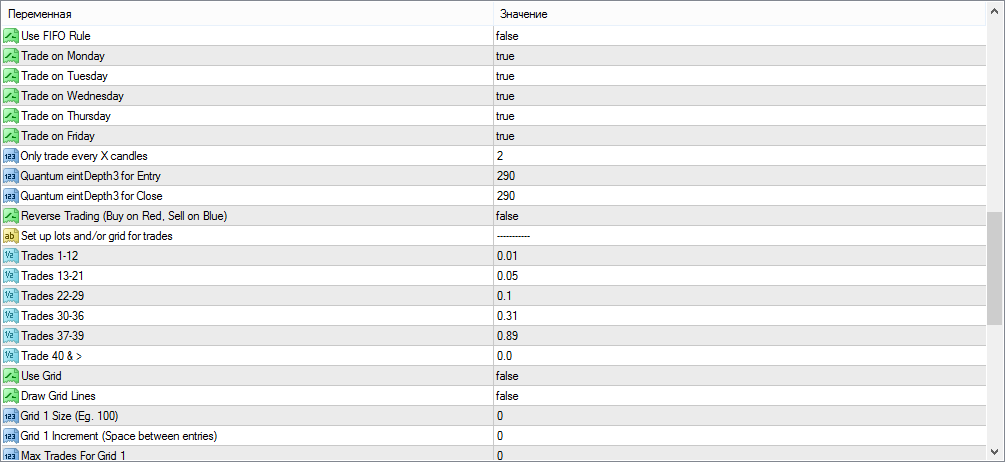
Task: Click the double-type icon beside Trades 1-12
Action: tap(11, 256)
